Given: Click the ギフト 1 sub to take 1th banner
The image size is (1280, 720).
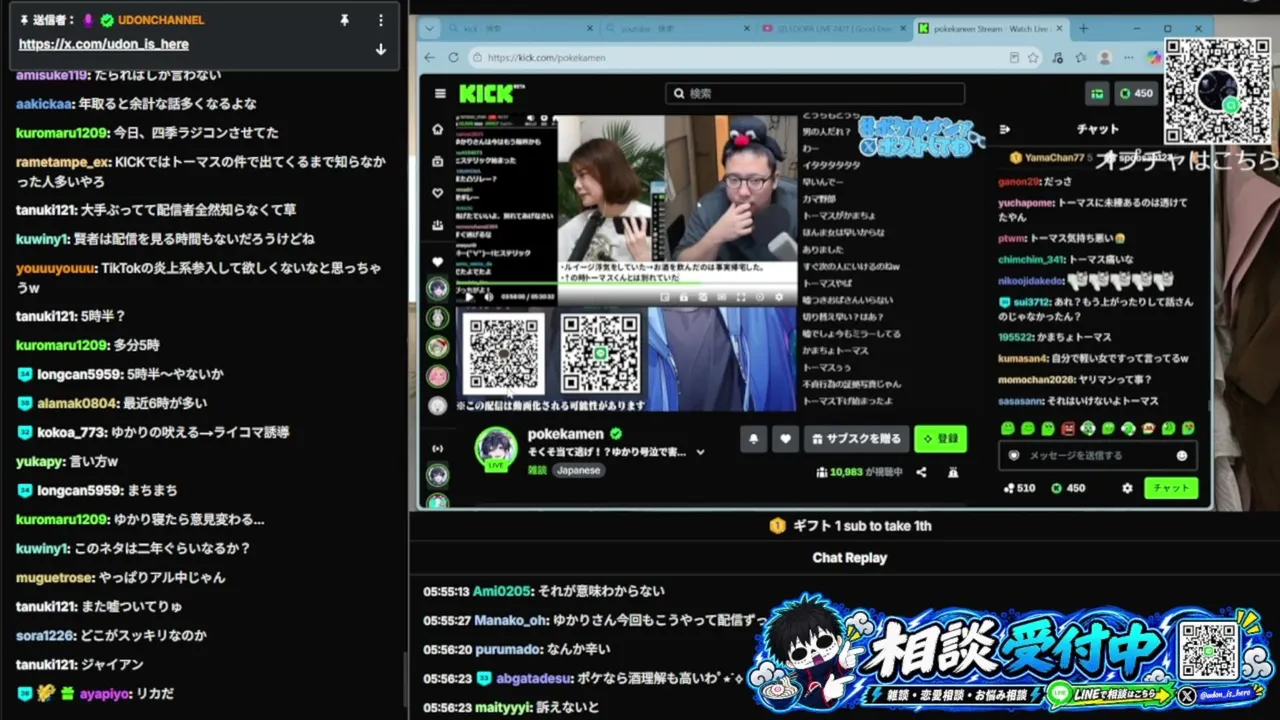Looking at the screenshot, I should click(x=850, y=526).
